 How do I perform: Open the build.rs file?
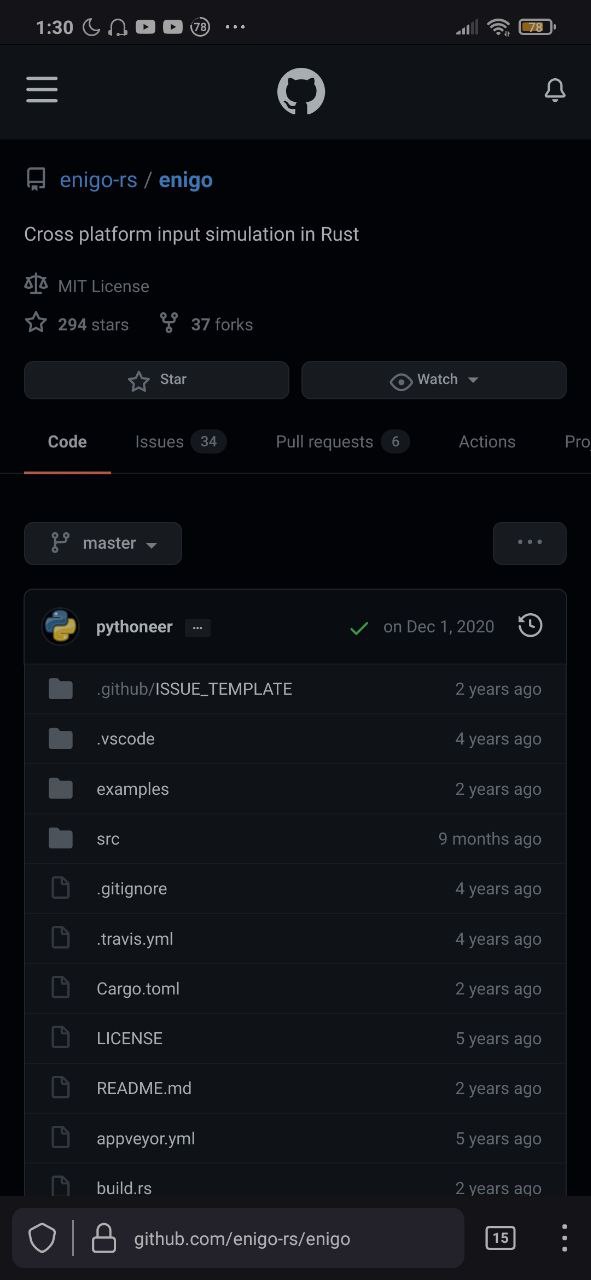pos(124,1188)
